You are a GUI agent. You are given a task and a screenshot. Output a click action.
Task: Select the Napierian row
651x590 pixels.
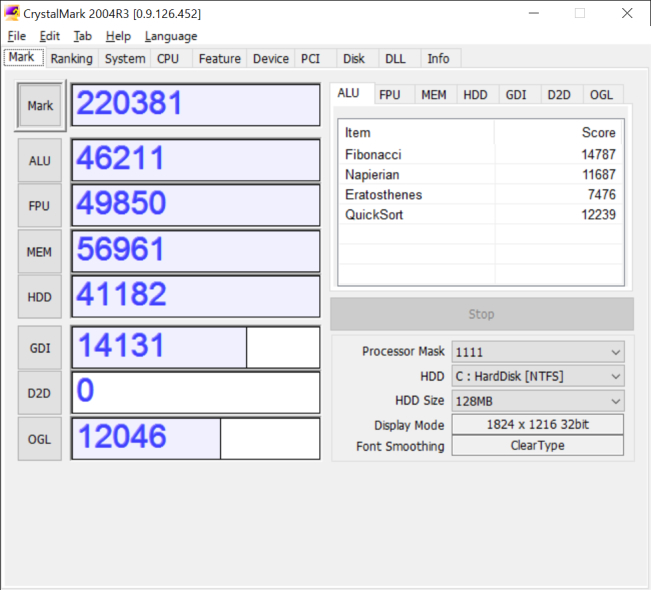coord(481,174)
